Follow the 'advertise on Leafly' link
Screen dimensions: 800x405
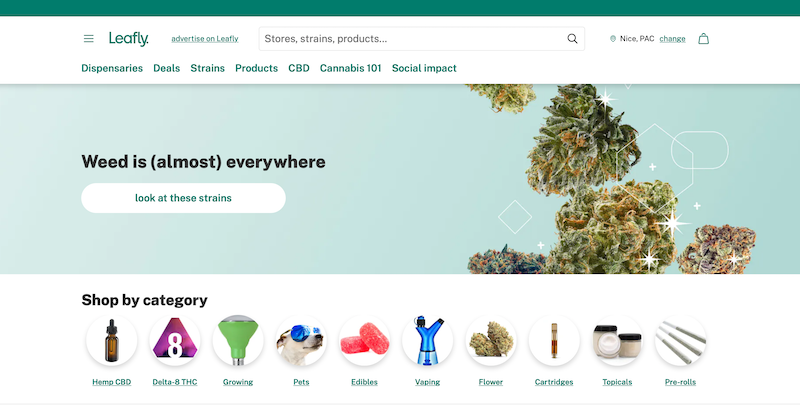click(205, 39)
